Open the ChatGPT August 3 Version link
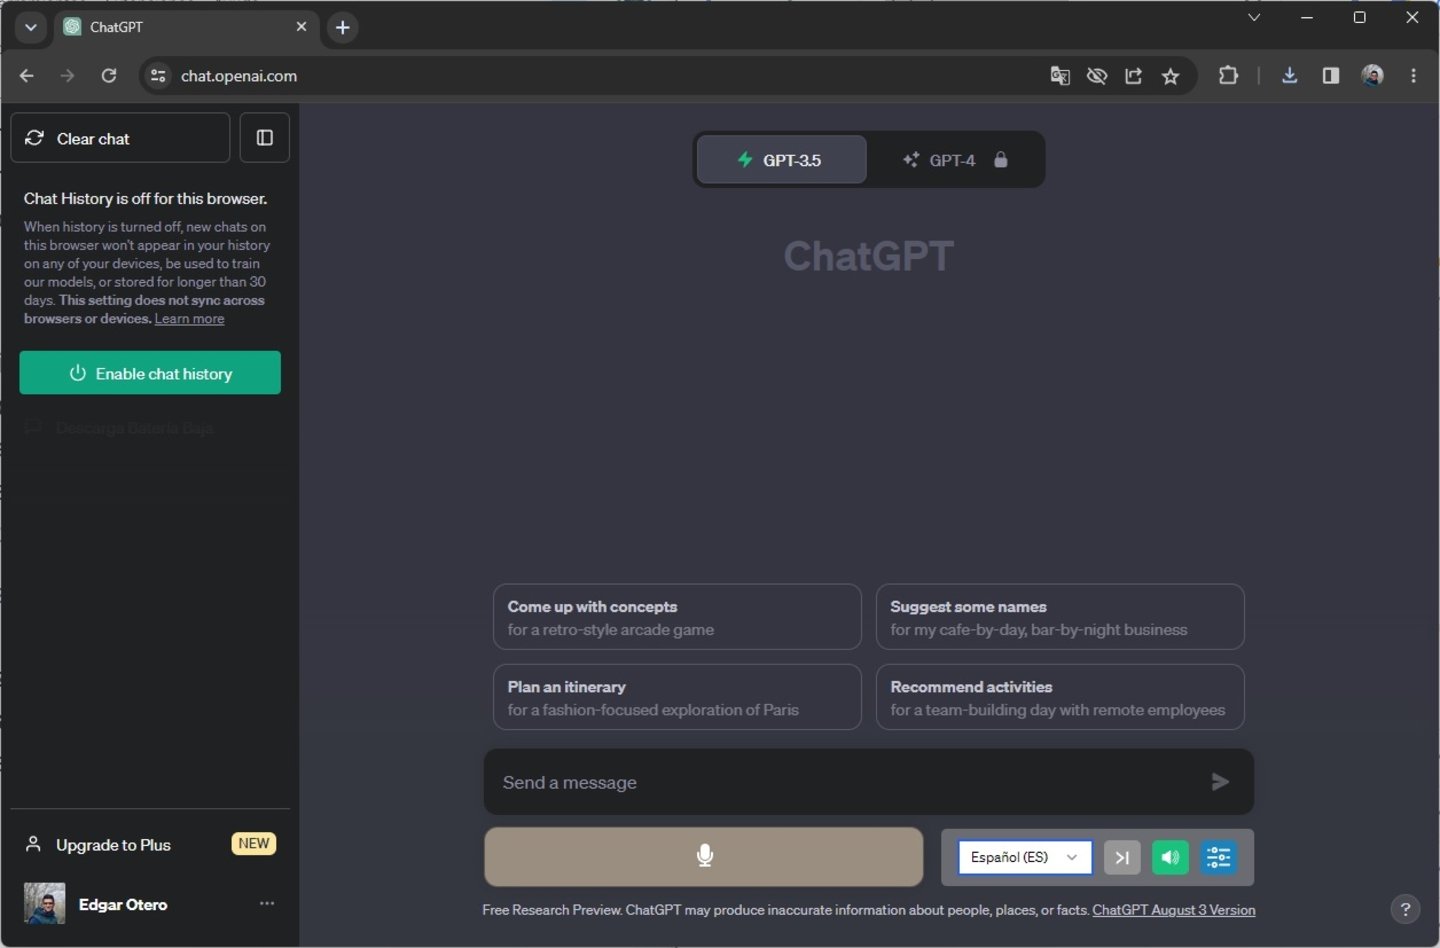 pos(1174,910)
